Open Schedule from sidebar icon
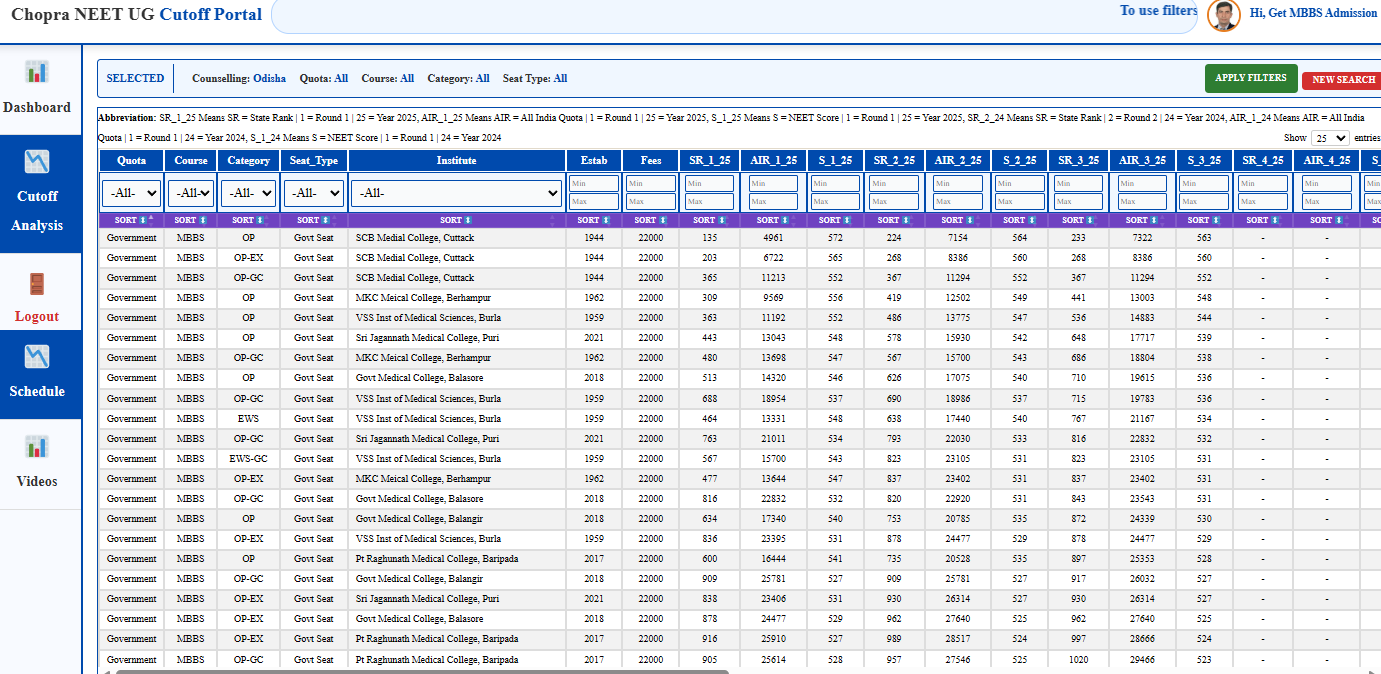 click(37, 356)
